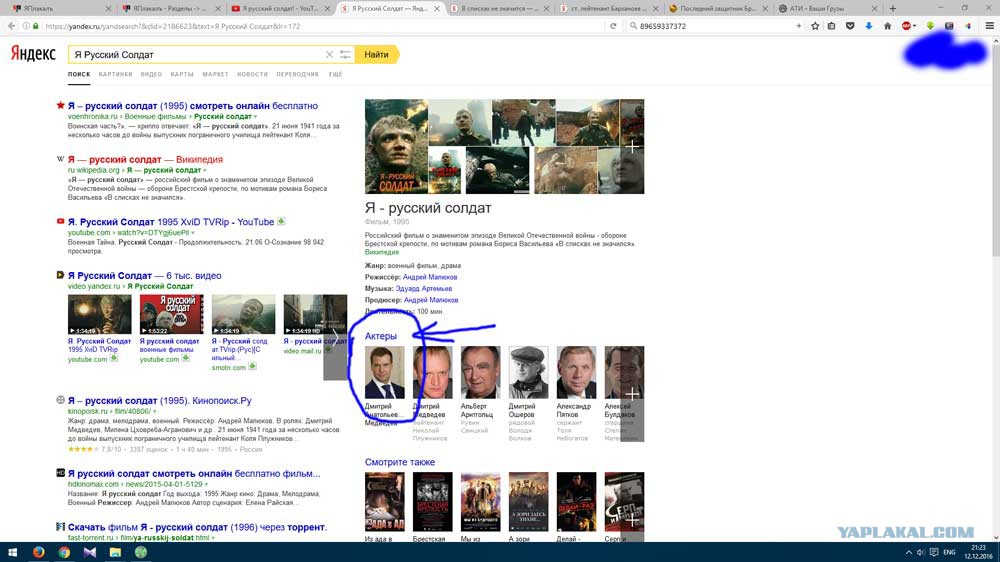1000x562 pixels.
Task: Click the Найти search button
Action: coord(376,55)
